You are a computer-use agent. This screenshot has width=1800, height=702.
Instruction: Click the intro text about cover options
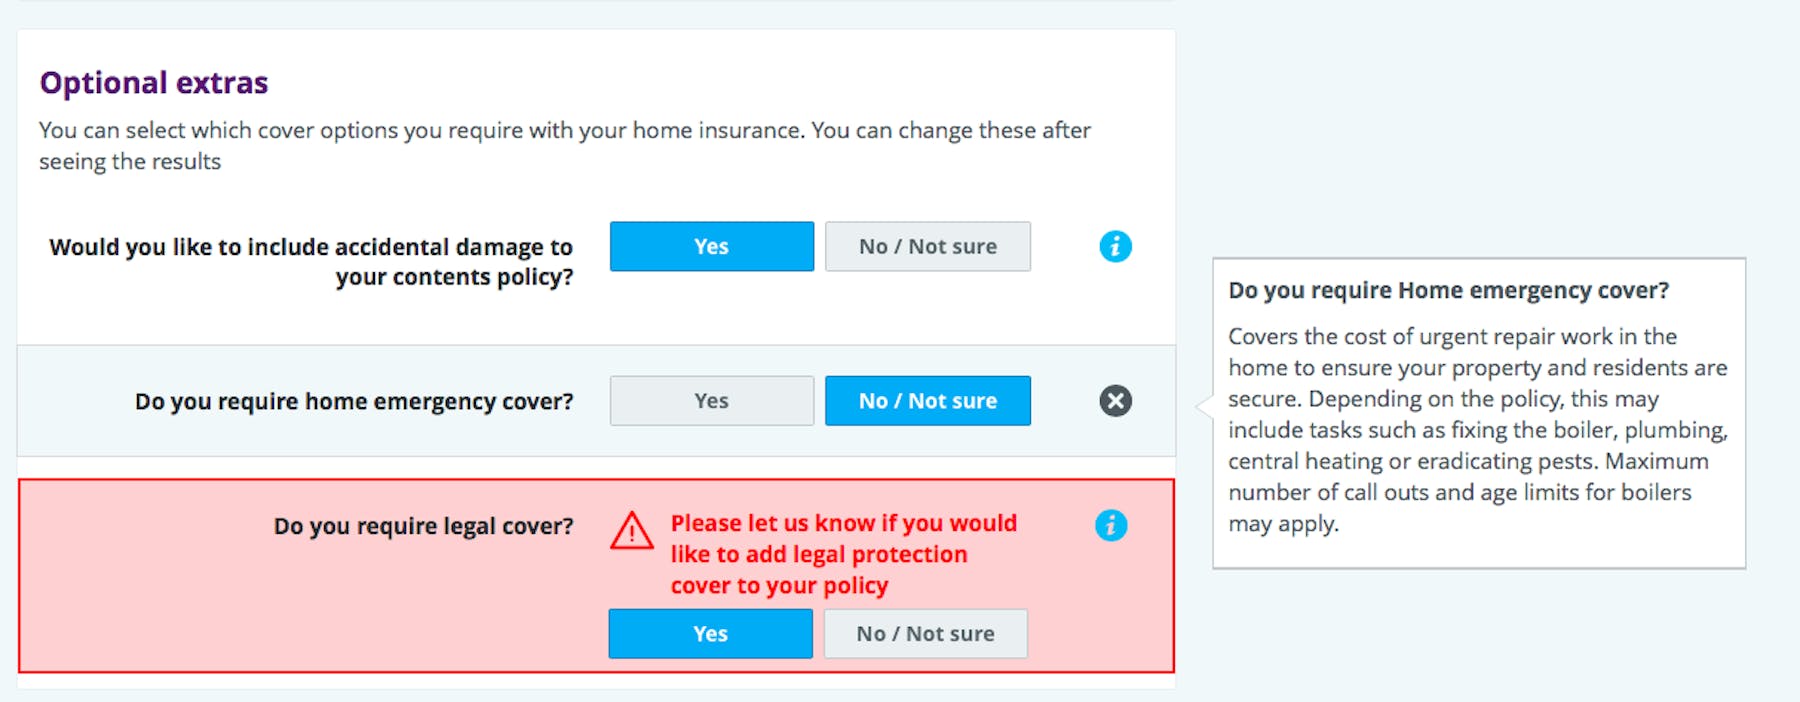tap(565, 146)
